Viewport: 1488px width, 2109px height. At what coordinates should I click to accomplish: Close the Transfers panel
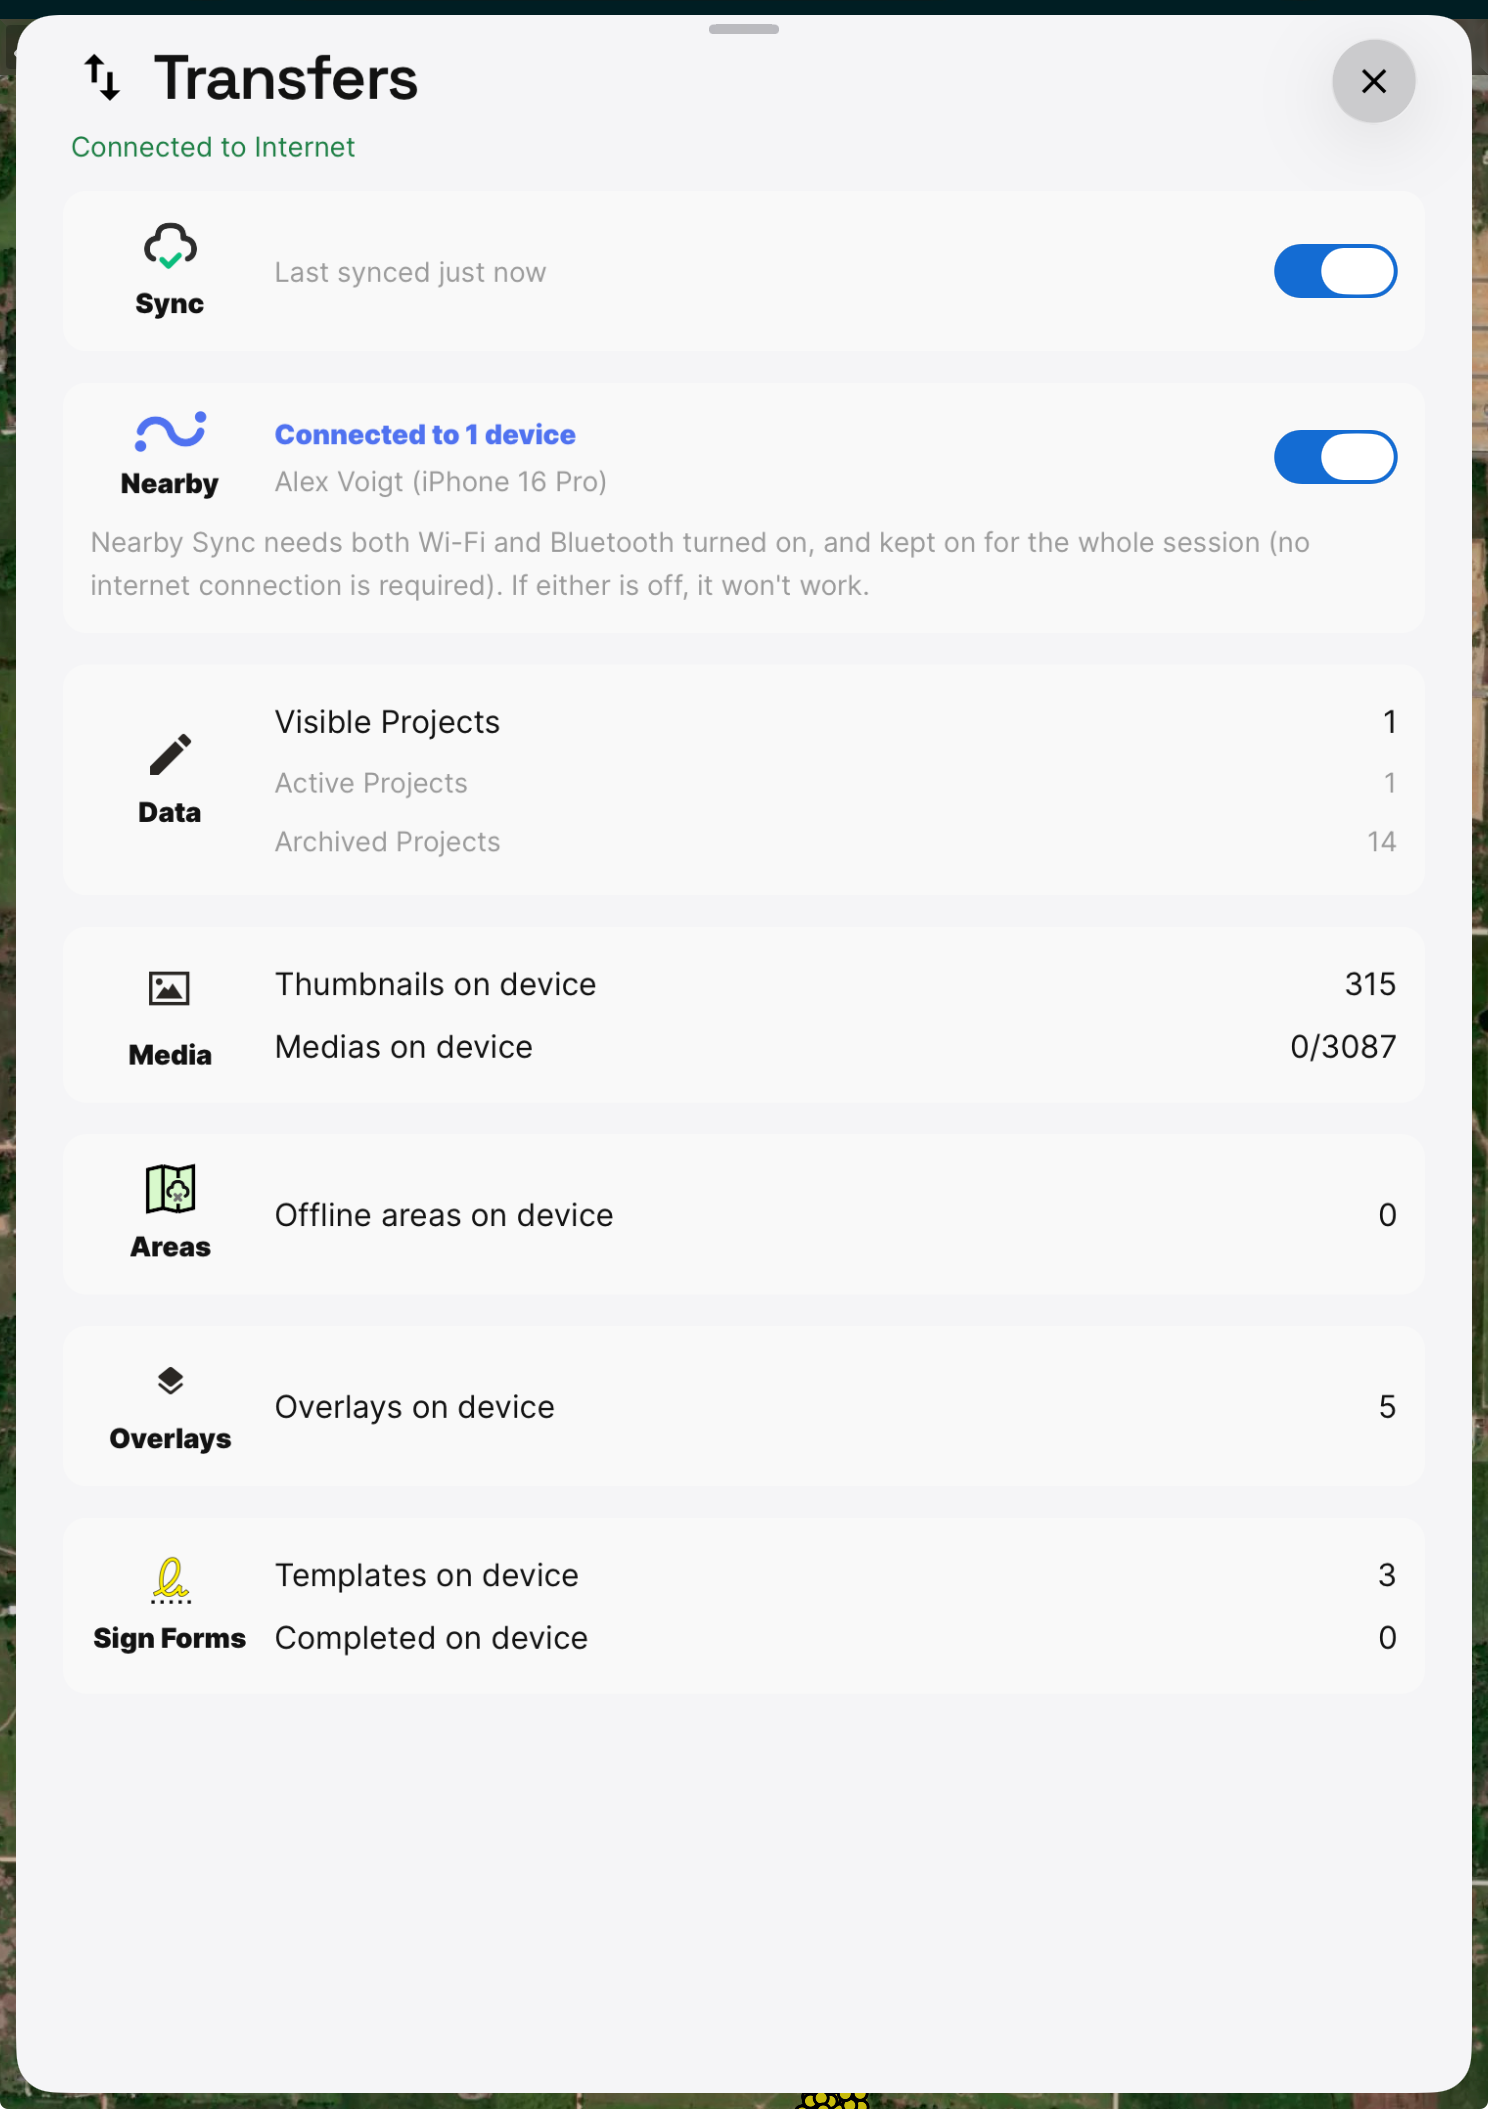coord(1374,81)
